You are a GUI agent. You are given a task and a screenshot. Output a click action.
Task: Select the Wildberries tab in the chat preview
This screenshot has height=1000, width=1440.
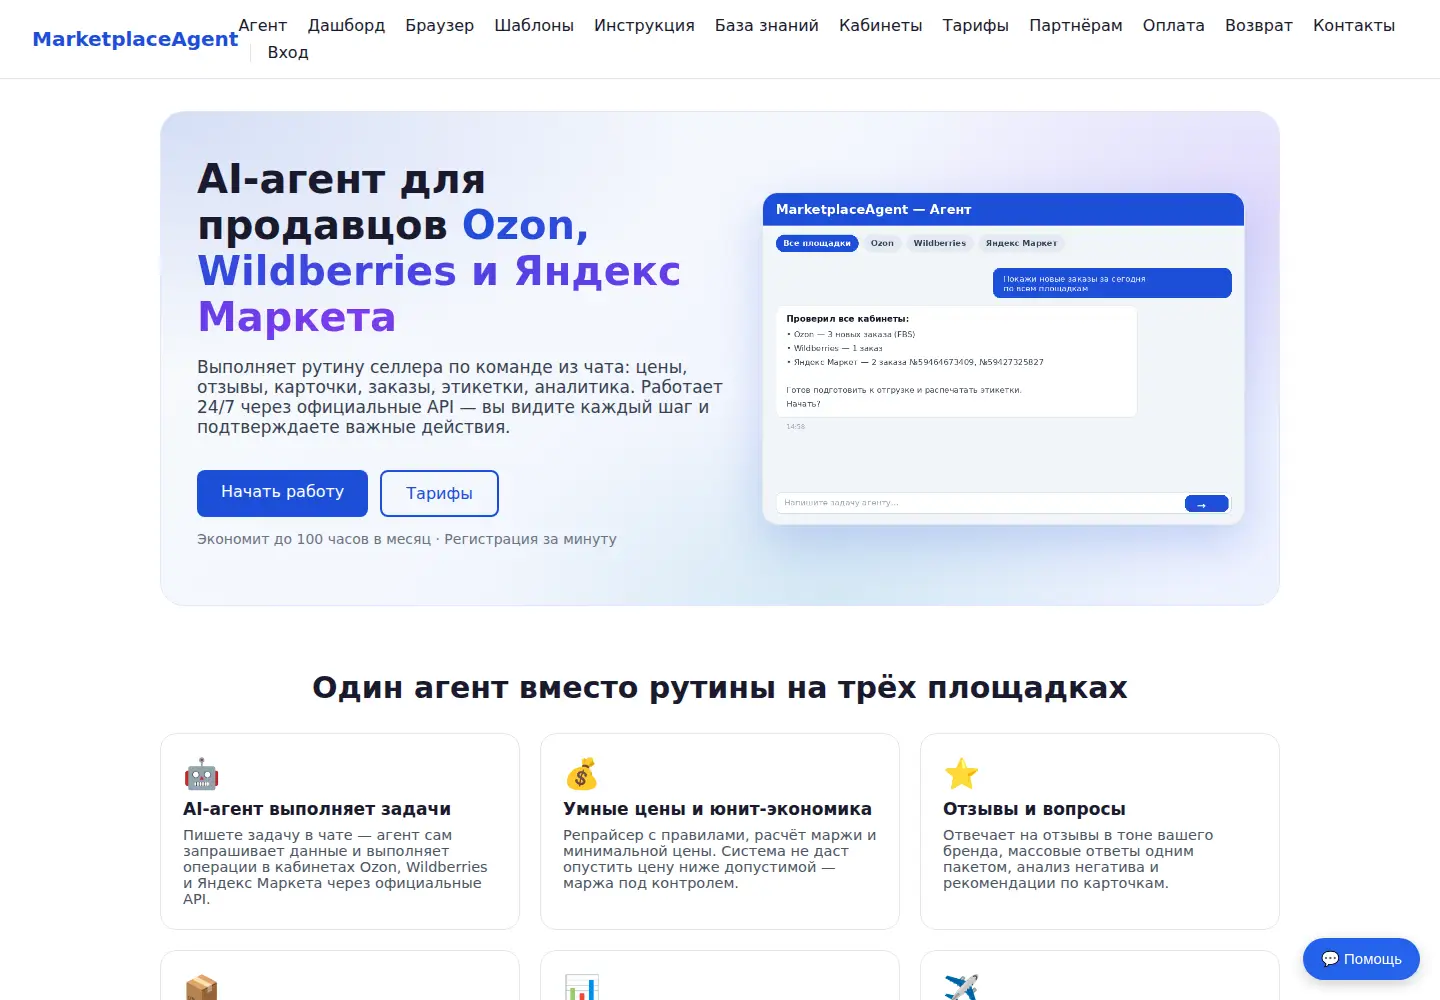(x=940, y=243)
